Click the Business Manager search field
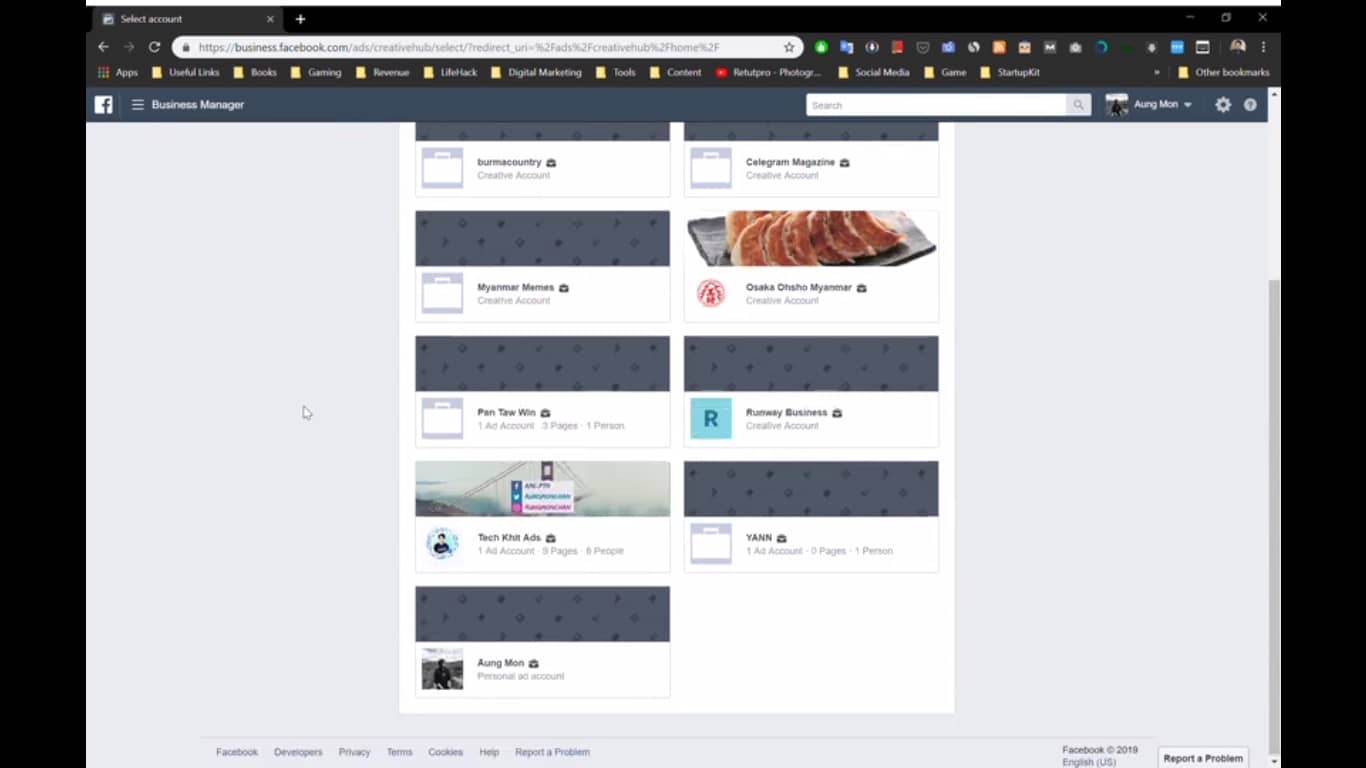This screenshot has height=768, width=1366. 937,105
